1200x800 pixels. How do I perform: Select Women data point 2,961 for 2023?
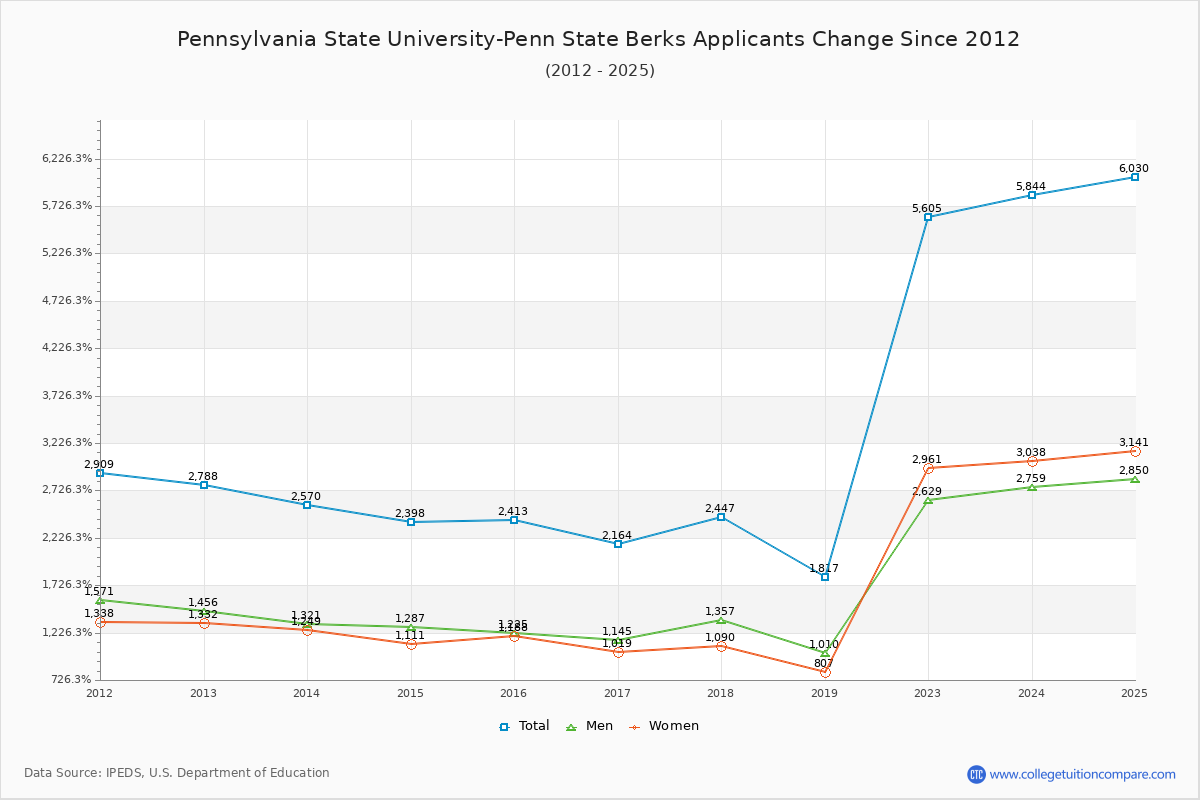click(x=928, y=468)
